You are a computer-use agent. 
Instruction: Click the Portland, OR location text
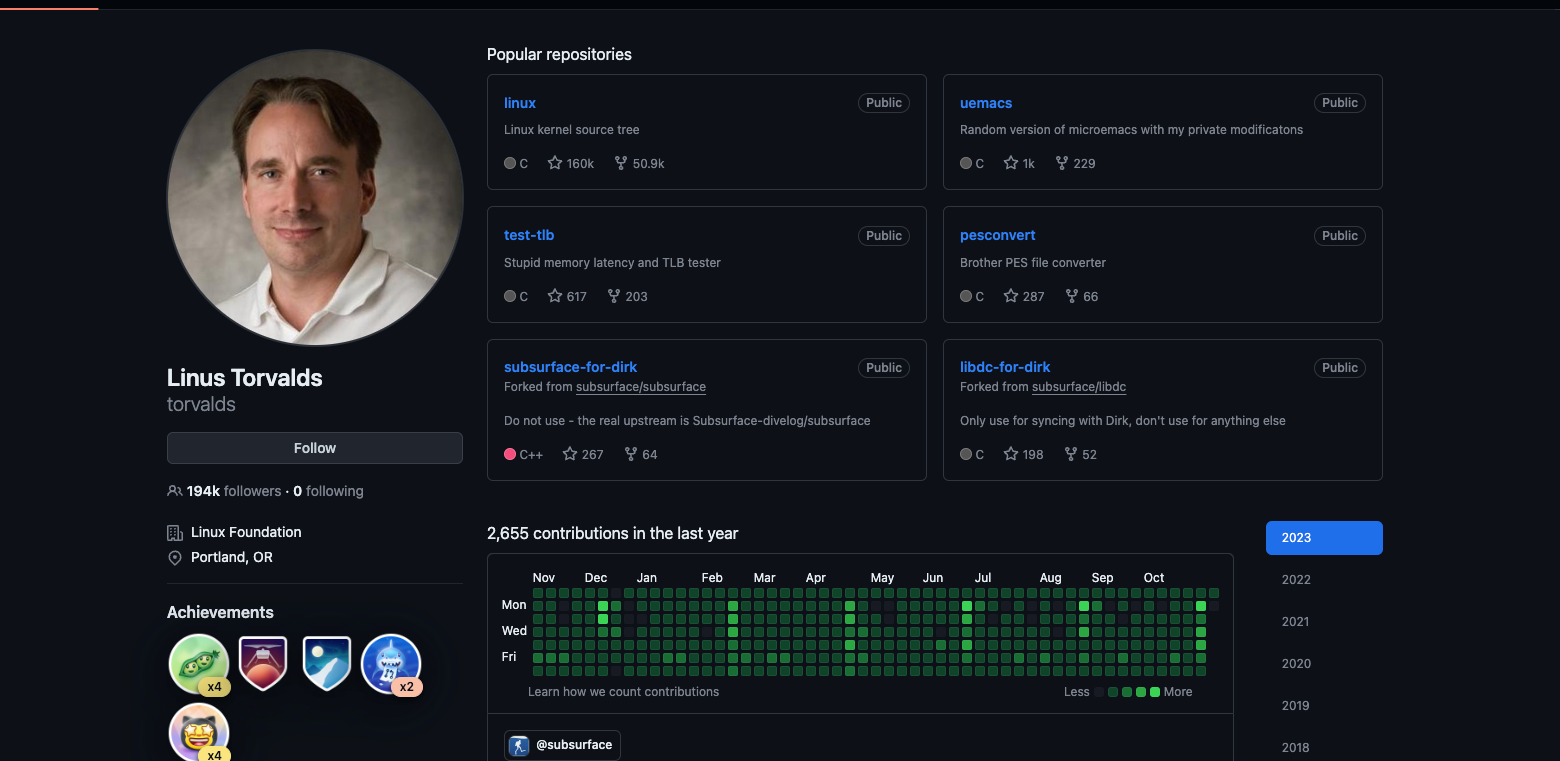tap(232, 557)
